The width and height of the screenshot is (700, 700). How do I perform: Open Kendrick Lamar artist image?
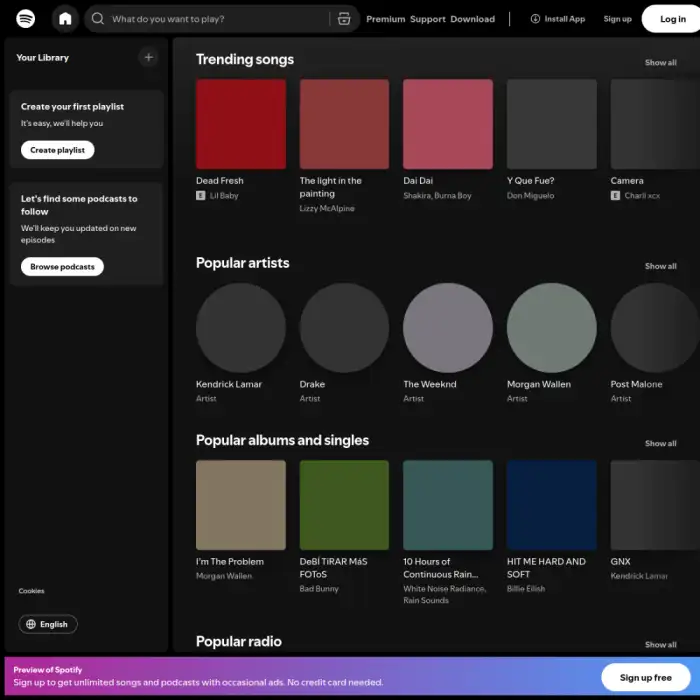pyautogui.click(x=241, y=328)
